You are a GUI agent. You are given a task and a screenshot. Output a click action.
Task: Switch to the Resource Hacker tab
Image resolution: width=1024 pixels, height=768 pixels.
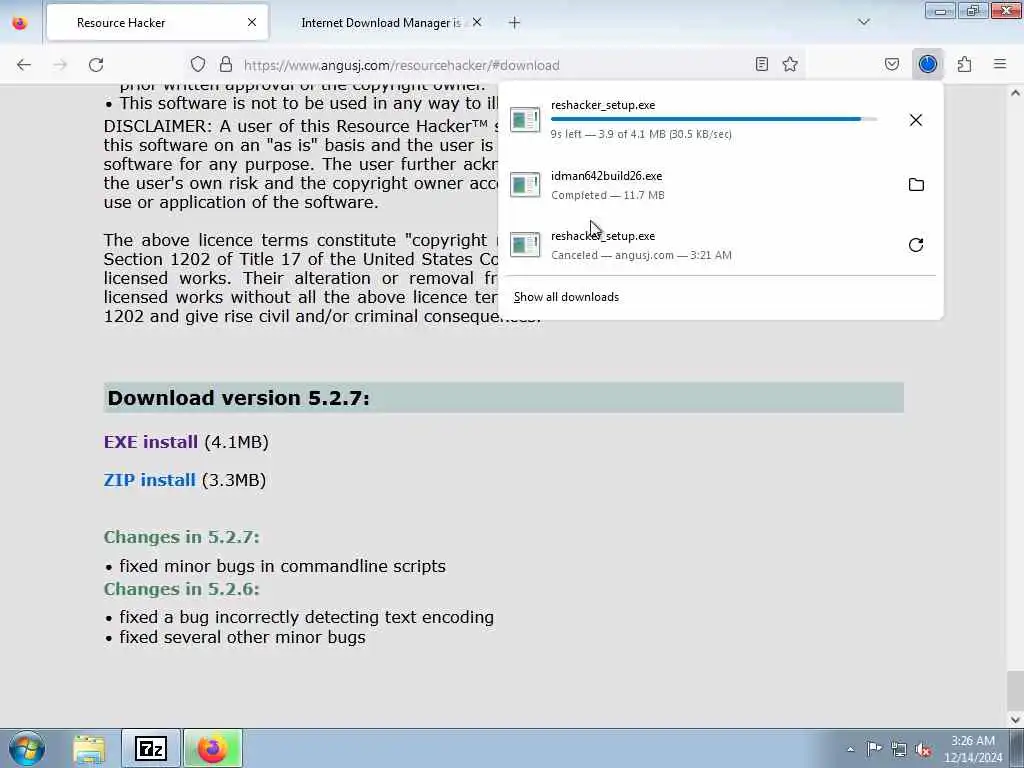[157, 23]
